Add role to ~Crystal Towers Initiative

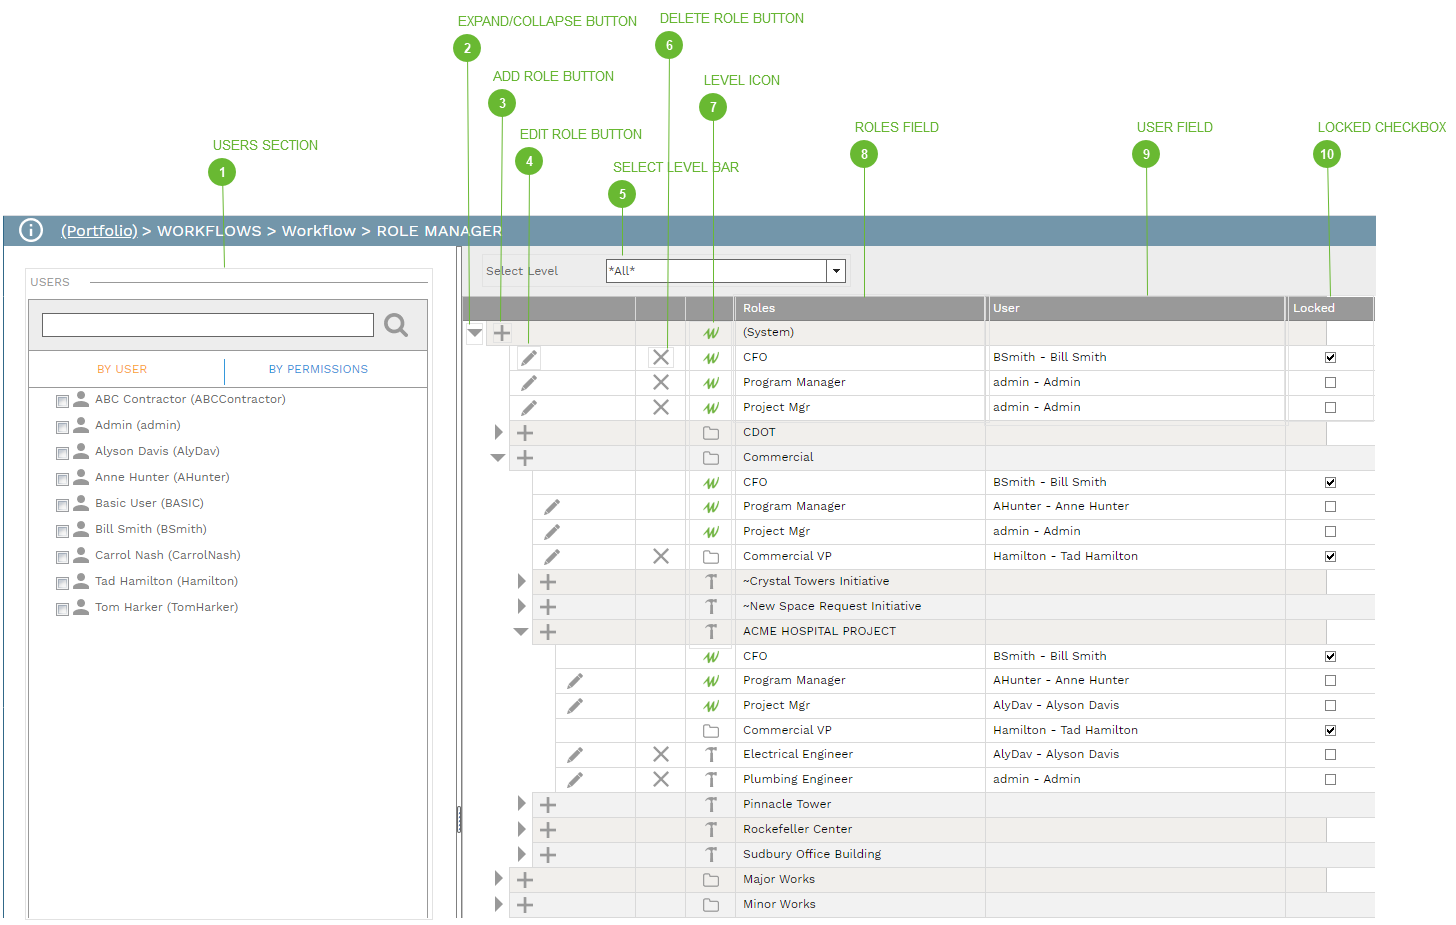tap(548, 582)
